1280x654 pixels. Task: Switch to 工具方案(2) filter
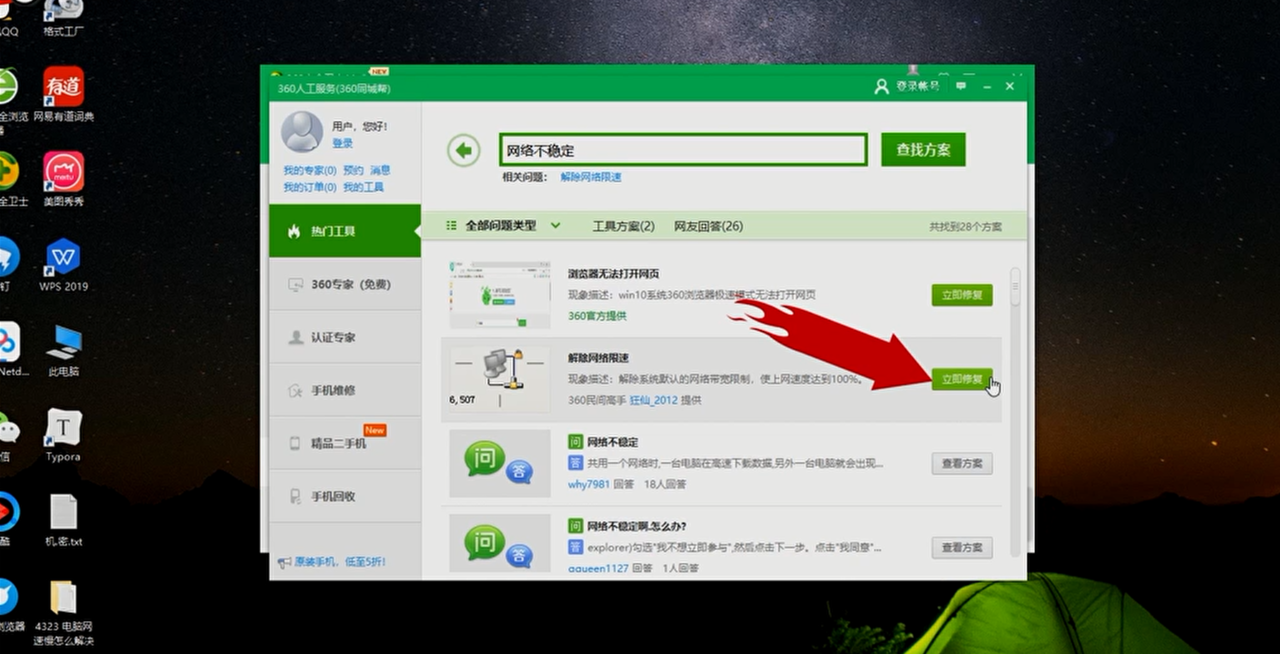click(623, 226)
